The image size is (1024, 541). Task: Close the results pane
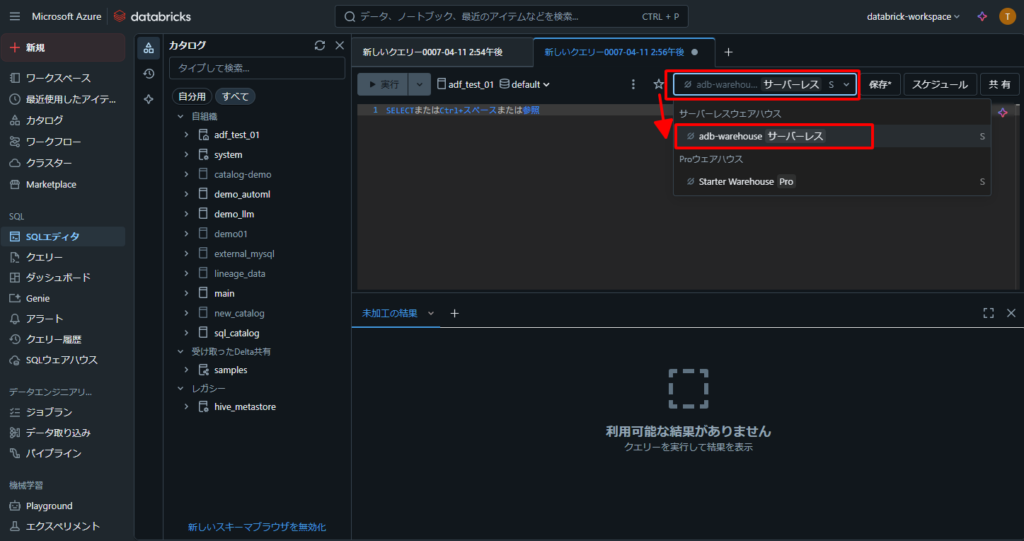click(1011, 314)
